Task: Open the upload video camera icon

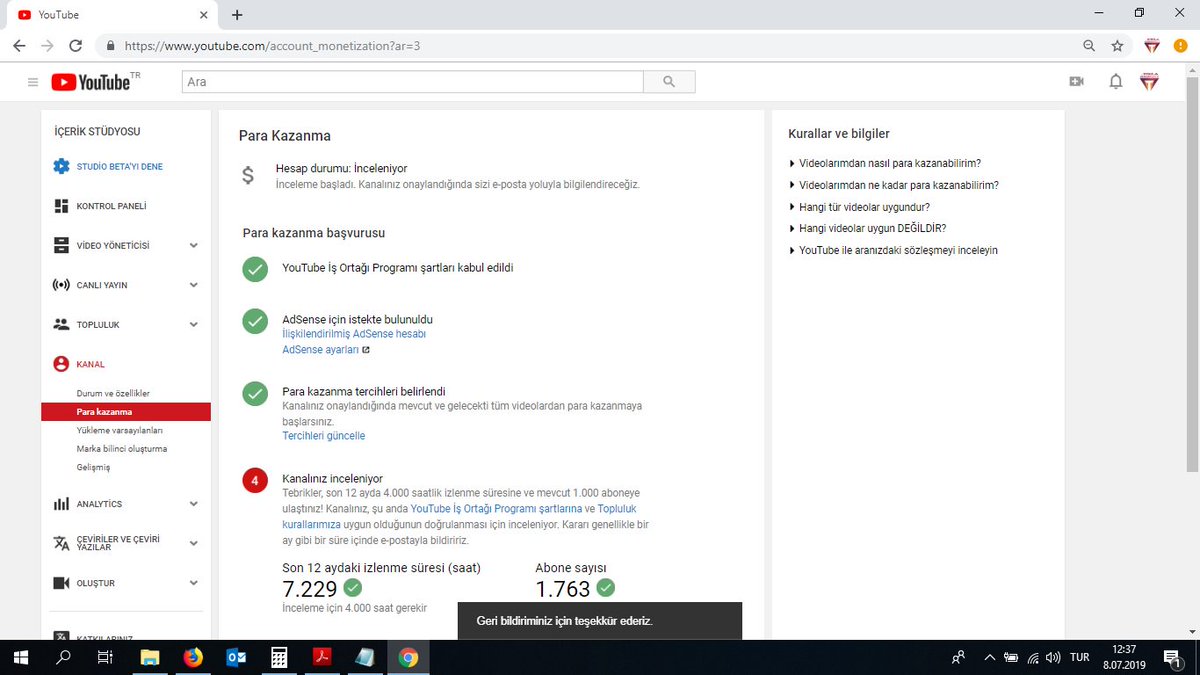Action: click(1076, 82)
